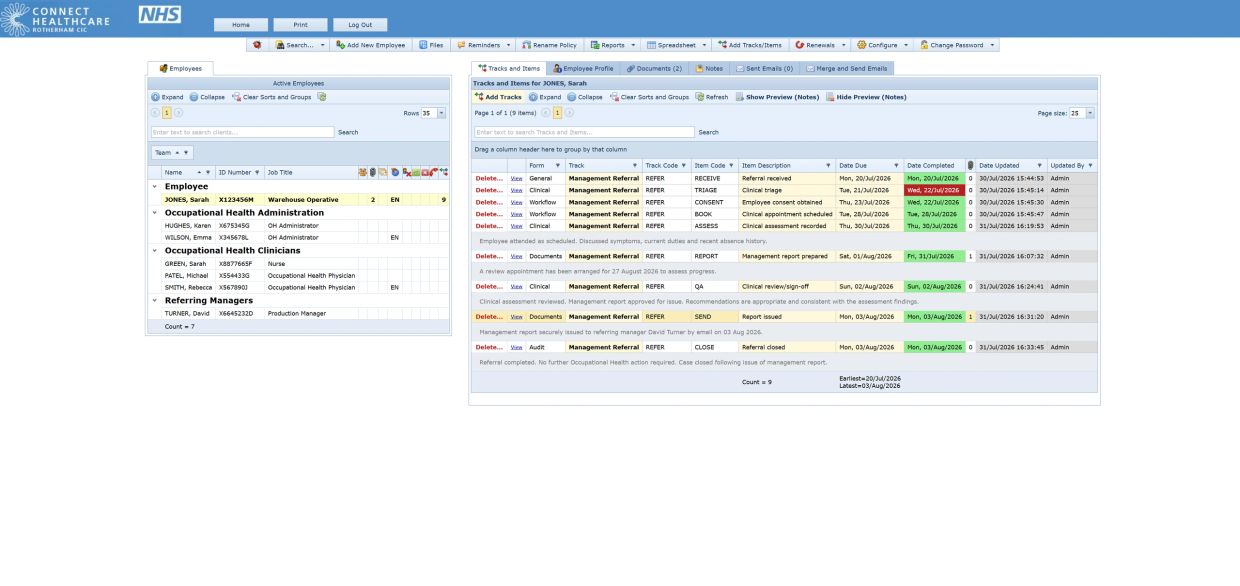Click the export icon beside the Employees Clear Sorts
The image size is (1240, 586).
322,97
